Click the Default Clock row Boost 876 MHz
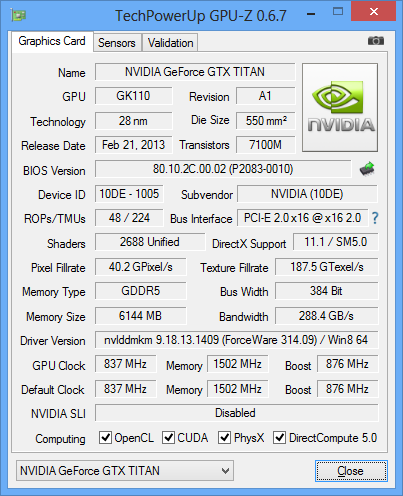 point(348,389)
